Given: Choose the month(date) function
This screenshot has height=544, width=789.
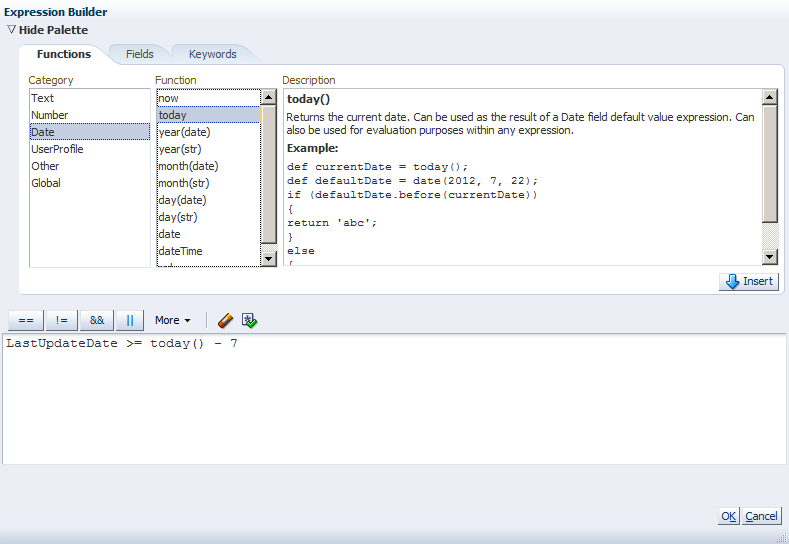Looking at the screenshot, I should (209, 166).
